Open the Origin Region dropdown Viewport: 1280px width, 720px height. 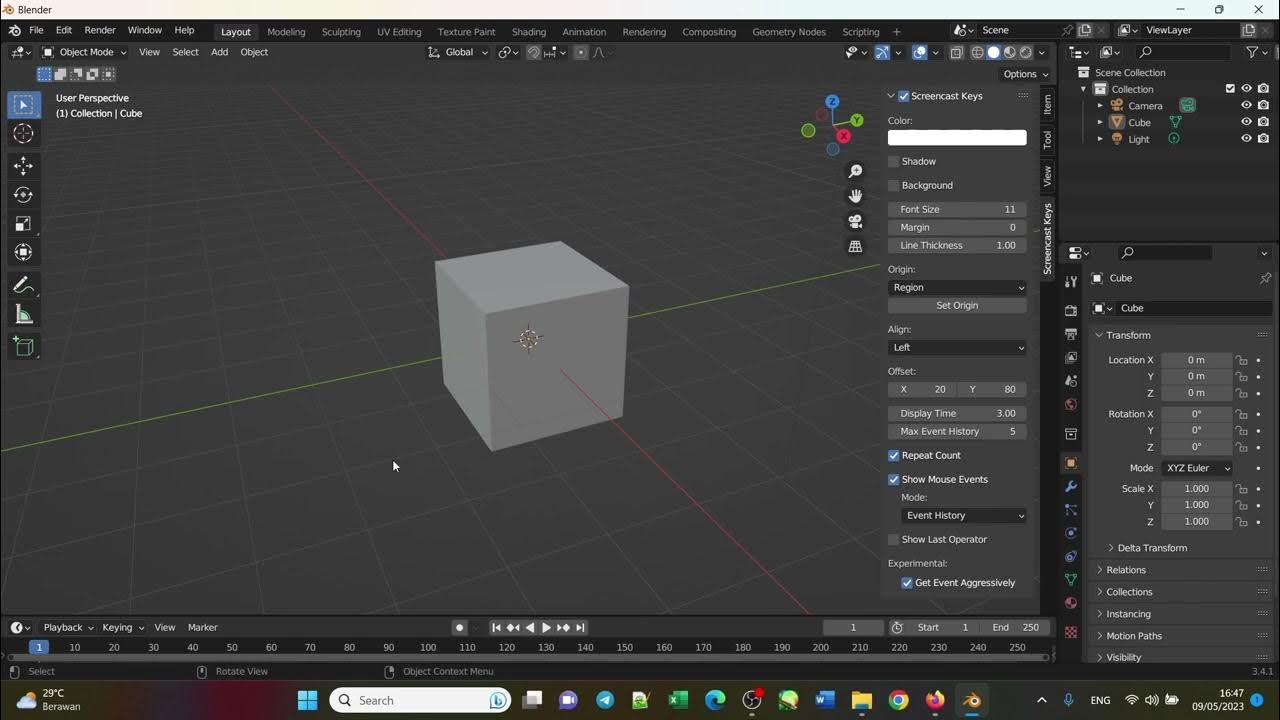[957, 287]
